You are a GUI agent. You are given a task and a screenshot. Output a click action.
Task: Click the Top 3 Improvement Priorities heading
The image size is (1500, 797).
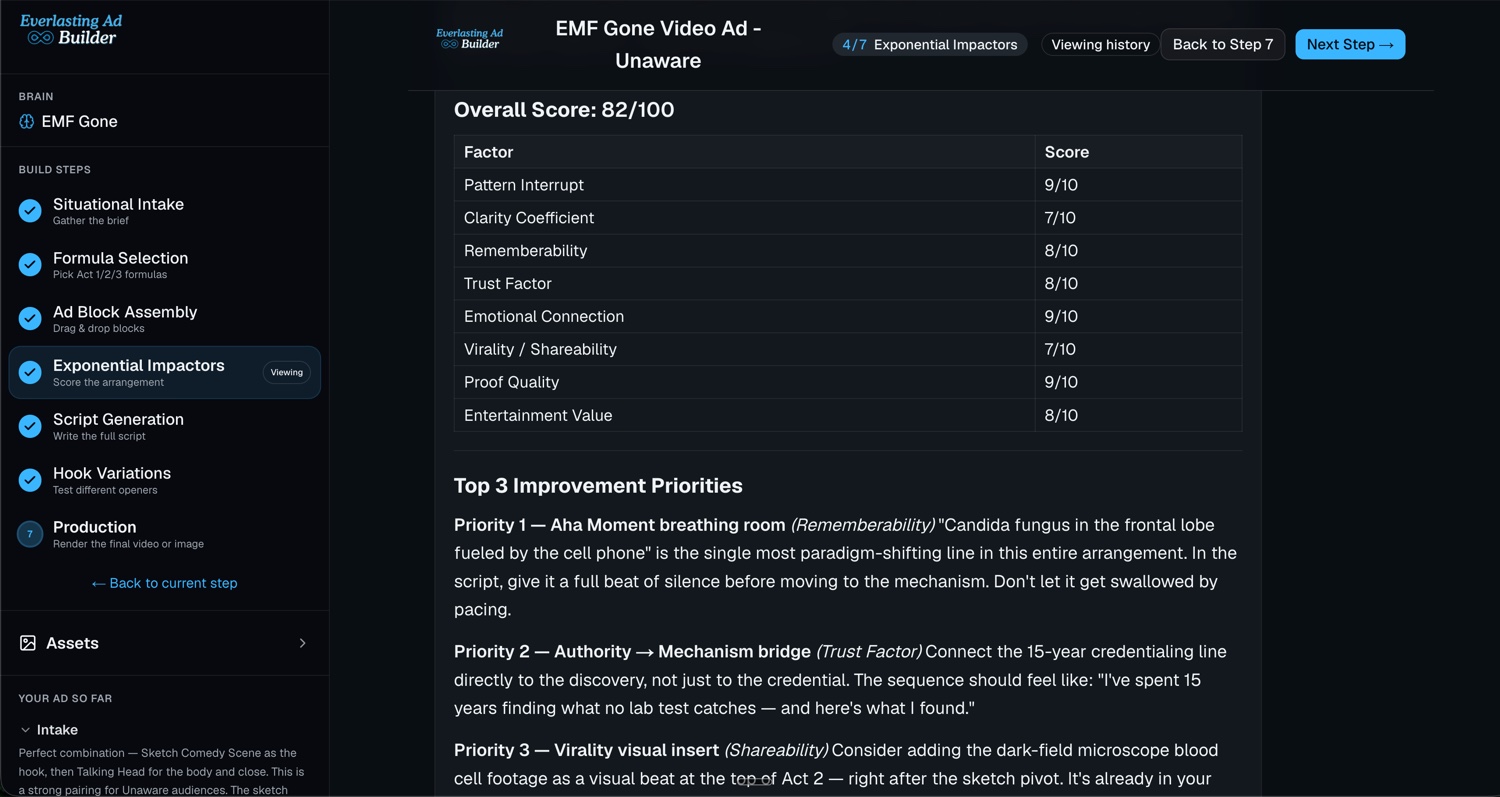598,486
